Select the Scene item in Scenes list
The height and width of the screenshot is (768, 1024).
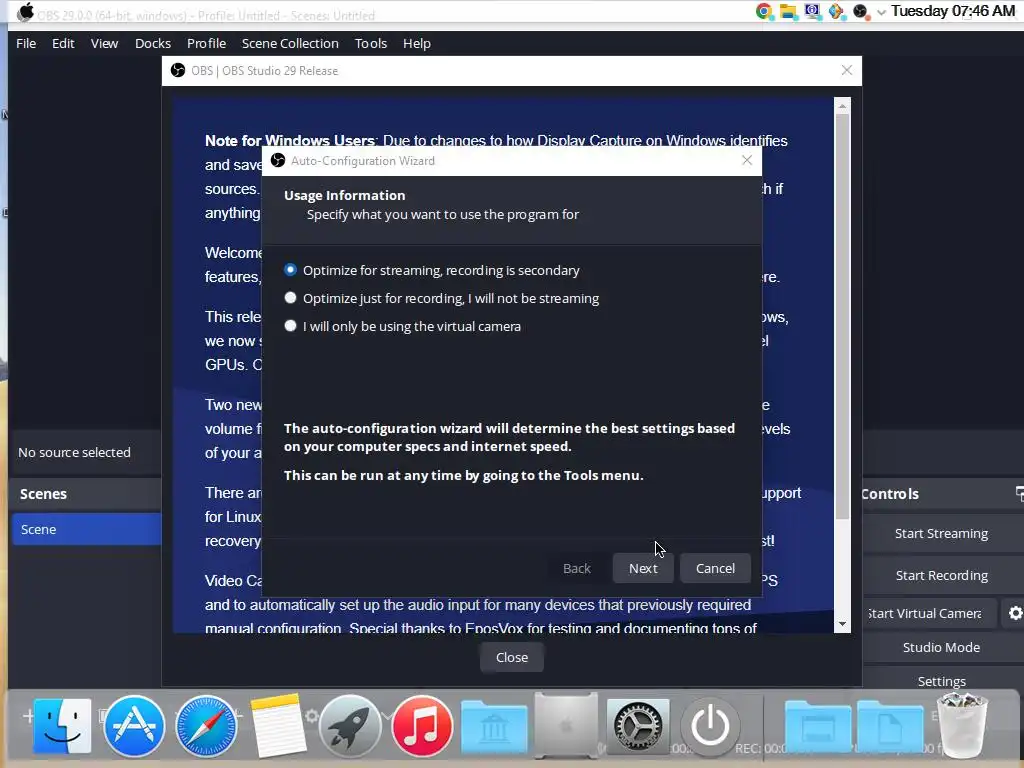point(86,529)
